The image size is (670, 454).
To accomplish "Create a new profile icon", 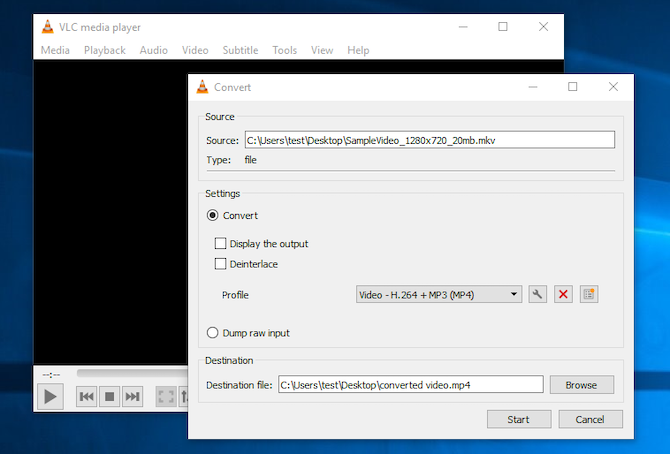I will 589,295.
